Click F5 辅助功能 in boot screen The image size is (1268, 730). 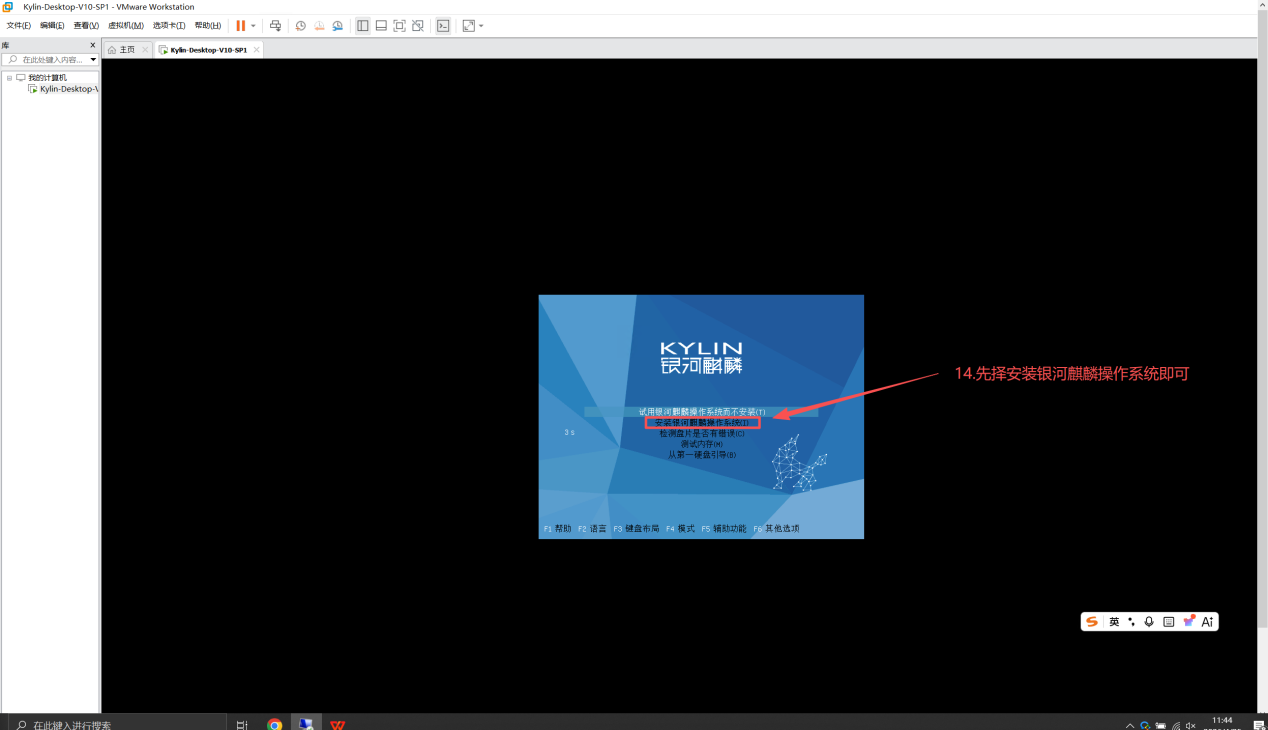(724, 529)
